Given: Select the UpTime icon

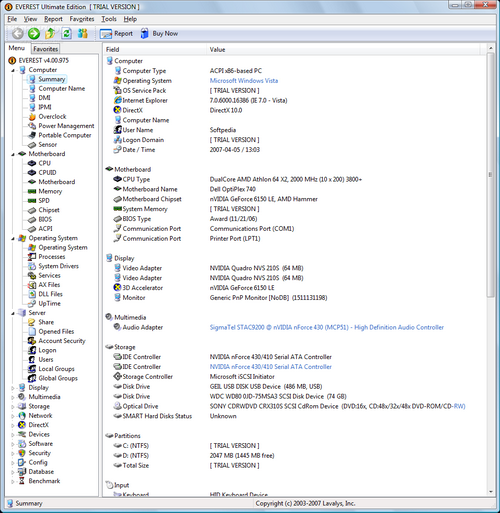Looking at the screenshot, I should [x=32, y=303].
